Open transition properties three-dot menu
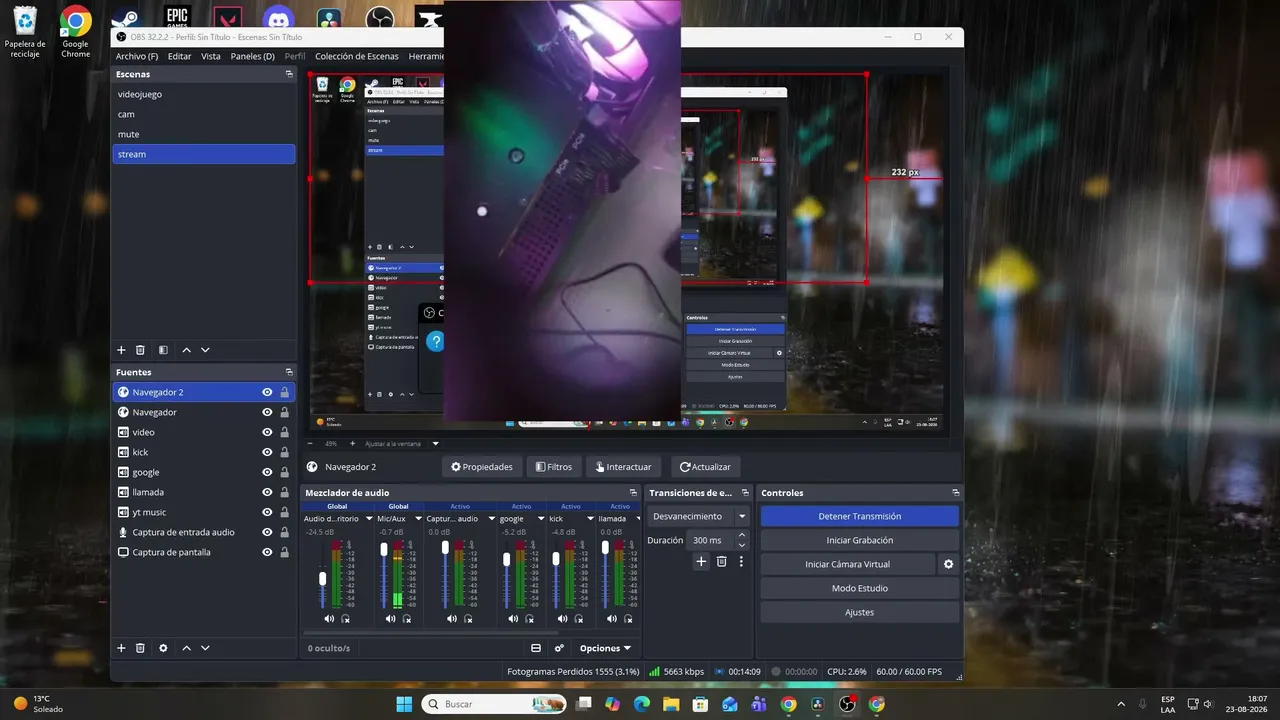Screen dimensions: 1280x720 coord(741,562)
